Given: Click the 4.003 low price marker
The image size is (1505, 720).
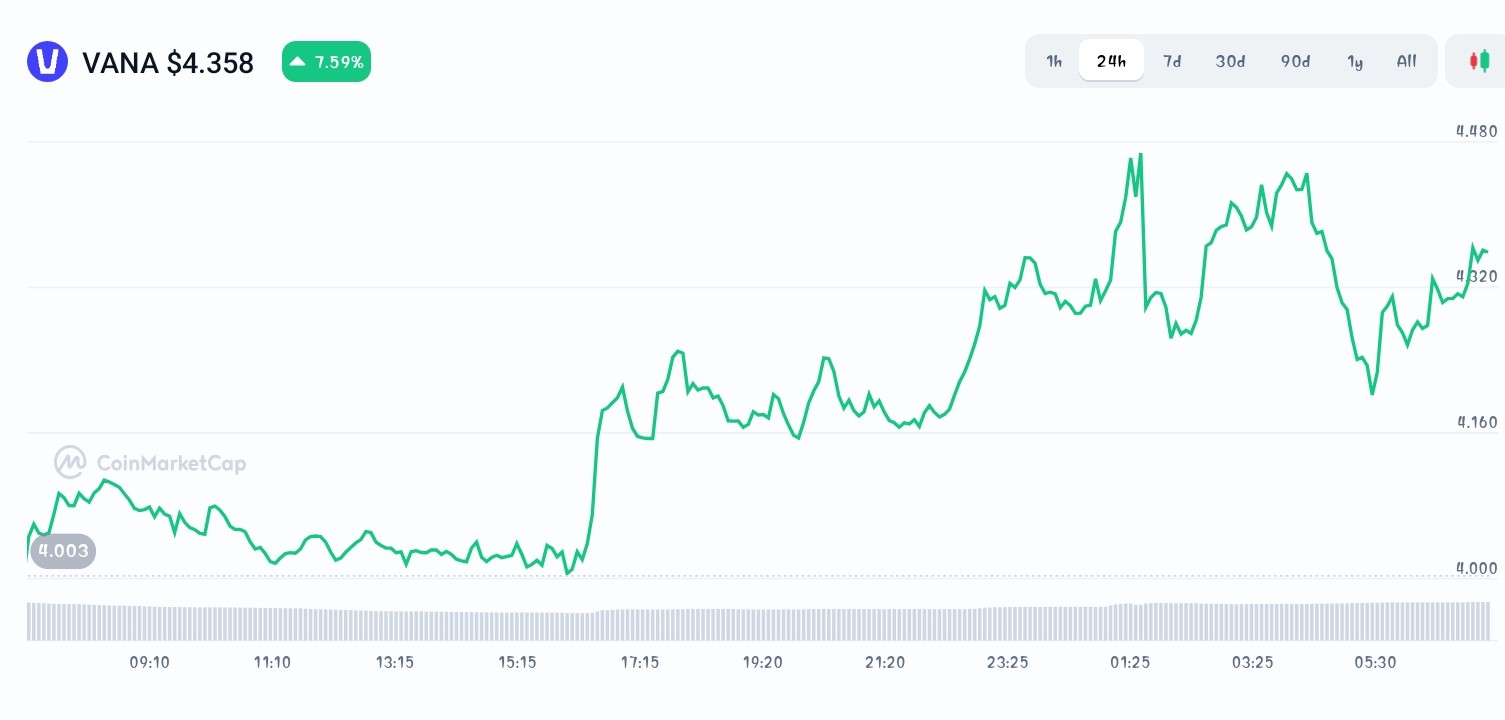Looking at the screenshot, I should 63,551.
